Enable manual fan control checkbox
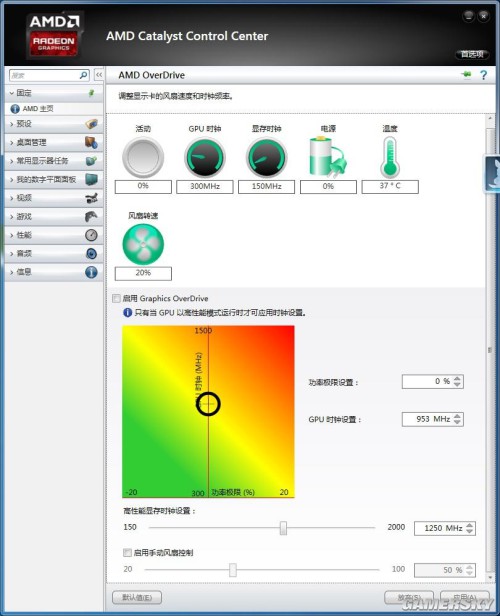 [x=127, y=553]
